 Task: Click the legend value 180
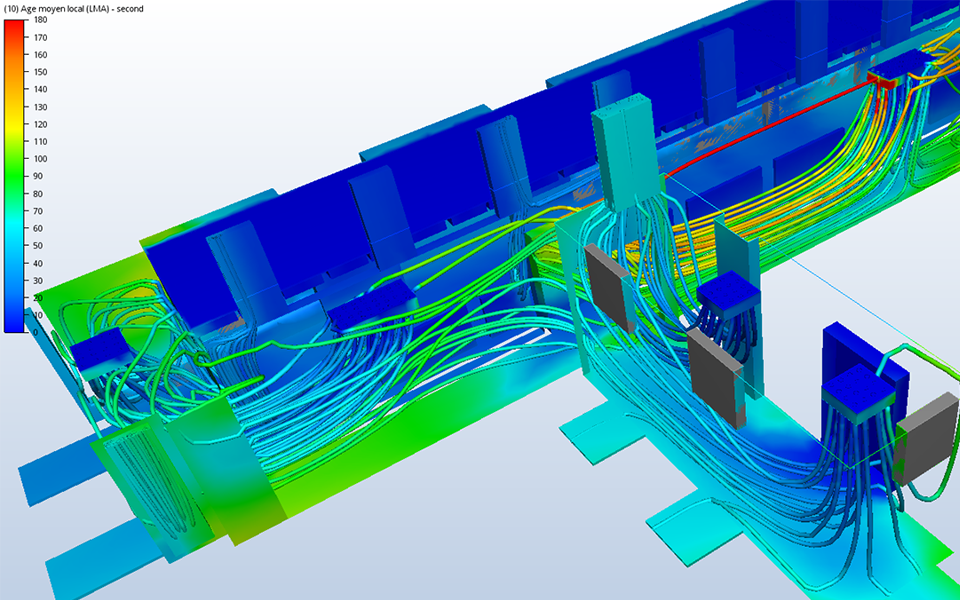coord(41,20)
